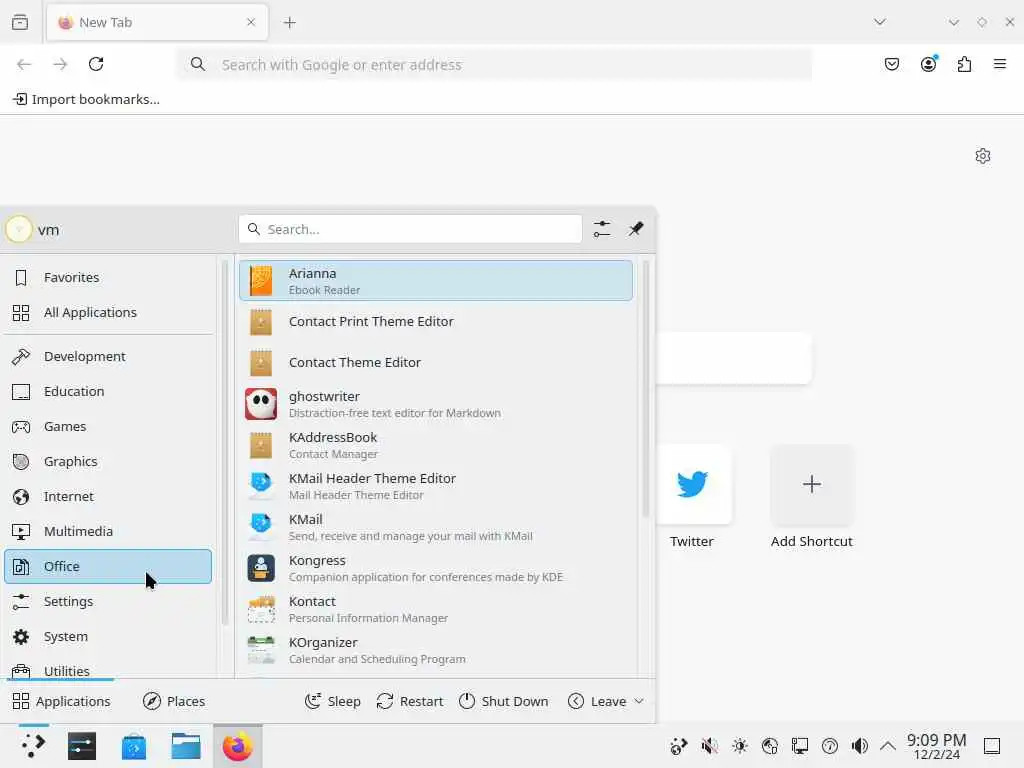Launch Contact Print Theme Editor
This screenshot has width=1024, height=768.
436,321
